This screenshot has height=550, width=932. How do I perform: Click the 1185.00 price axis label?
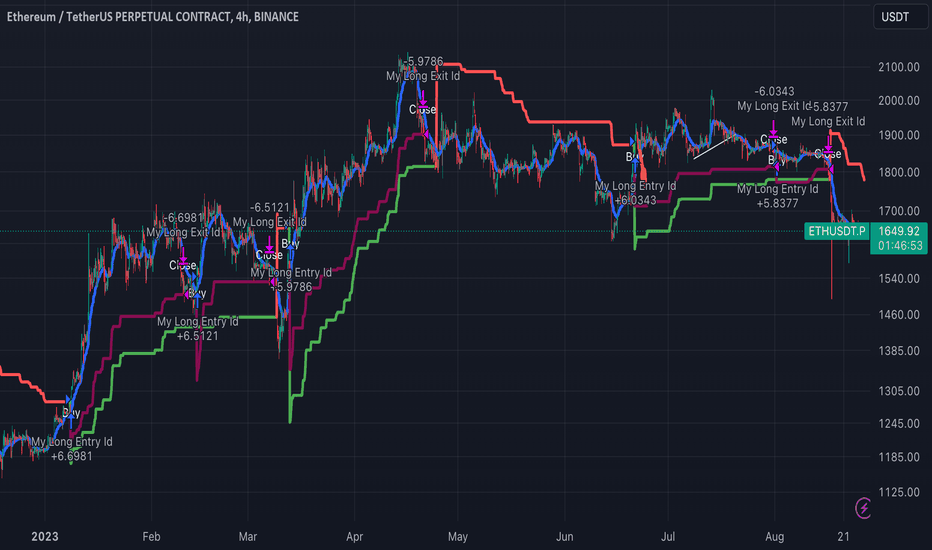pos(899,457)
